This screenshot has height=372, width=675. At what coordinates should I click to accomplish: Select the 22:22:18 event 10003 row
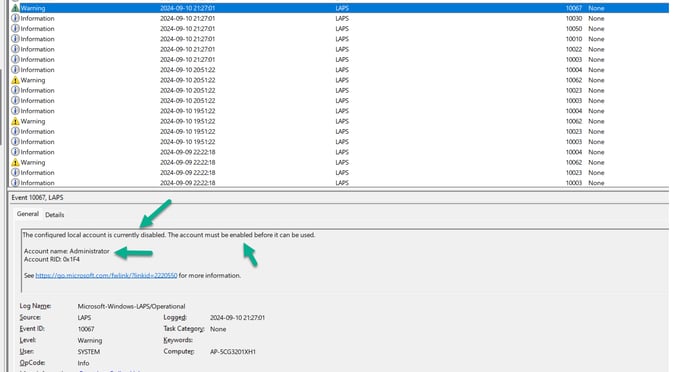[x=339, y=183]
